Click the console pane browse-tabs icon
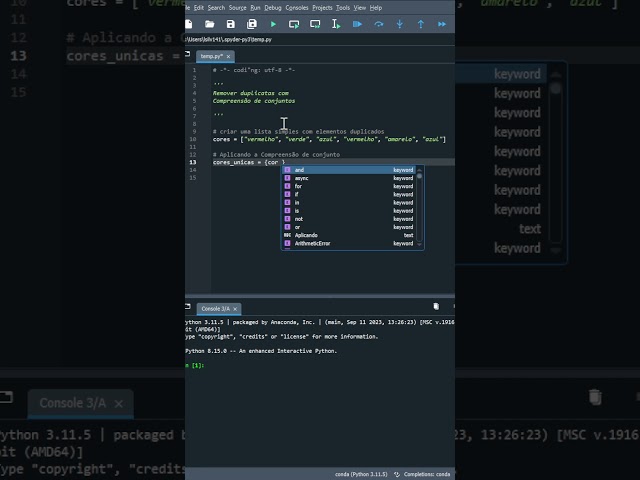640x480 pixels. click(188, 307)
